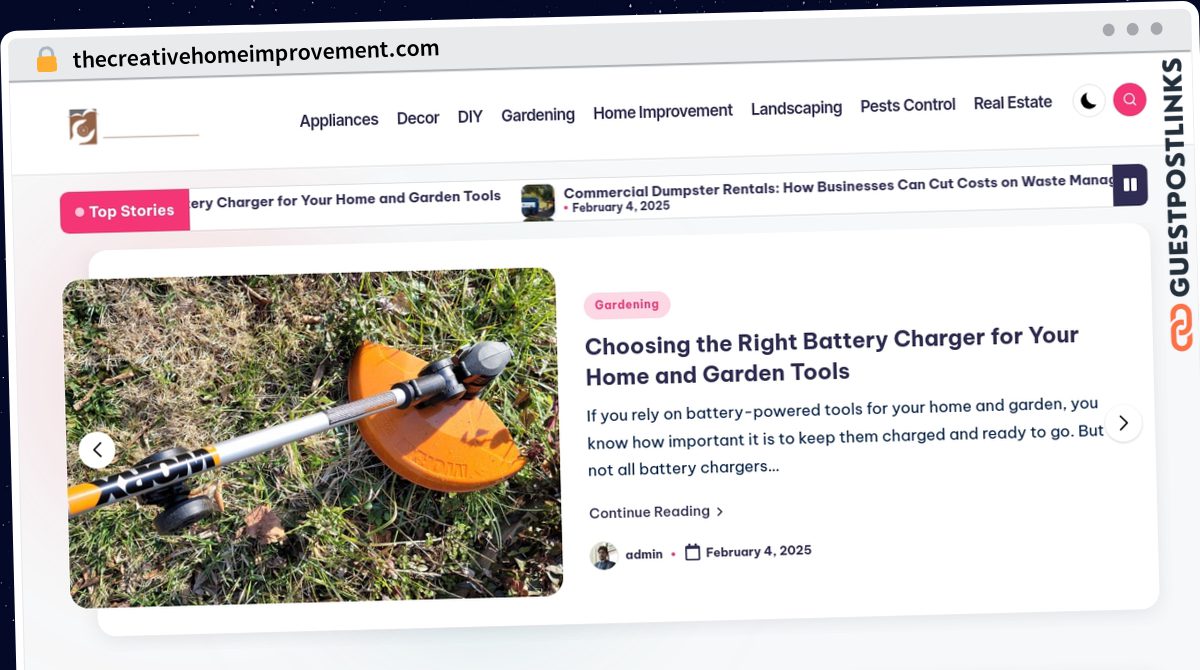Click the grass trimmer featured image
The height and width of the screenshot is (670, 1200).
pyautogui.click(x=313, y=438)
